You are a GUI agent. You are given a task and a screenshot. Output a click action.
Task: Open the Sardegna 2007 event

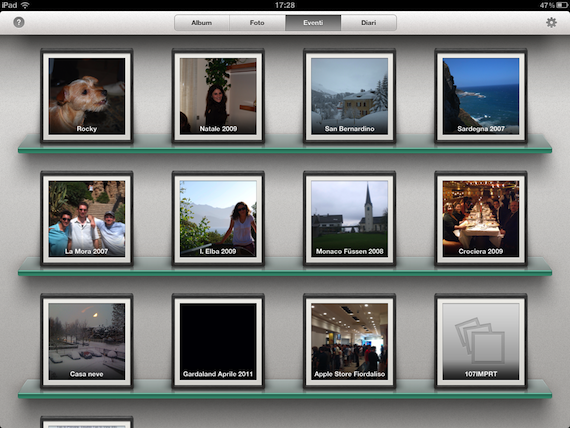click(x=481, y=96)
